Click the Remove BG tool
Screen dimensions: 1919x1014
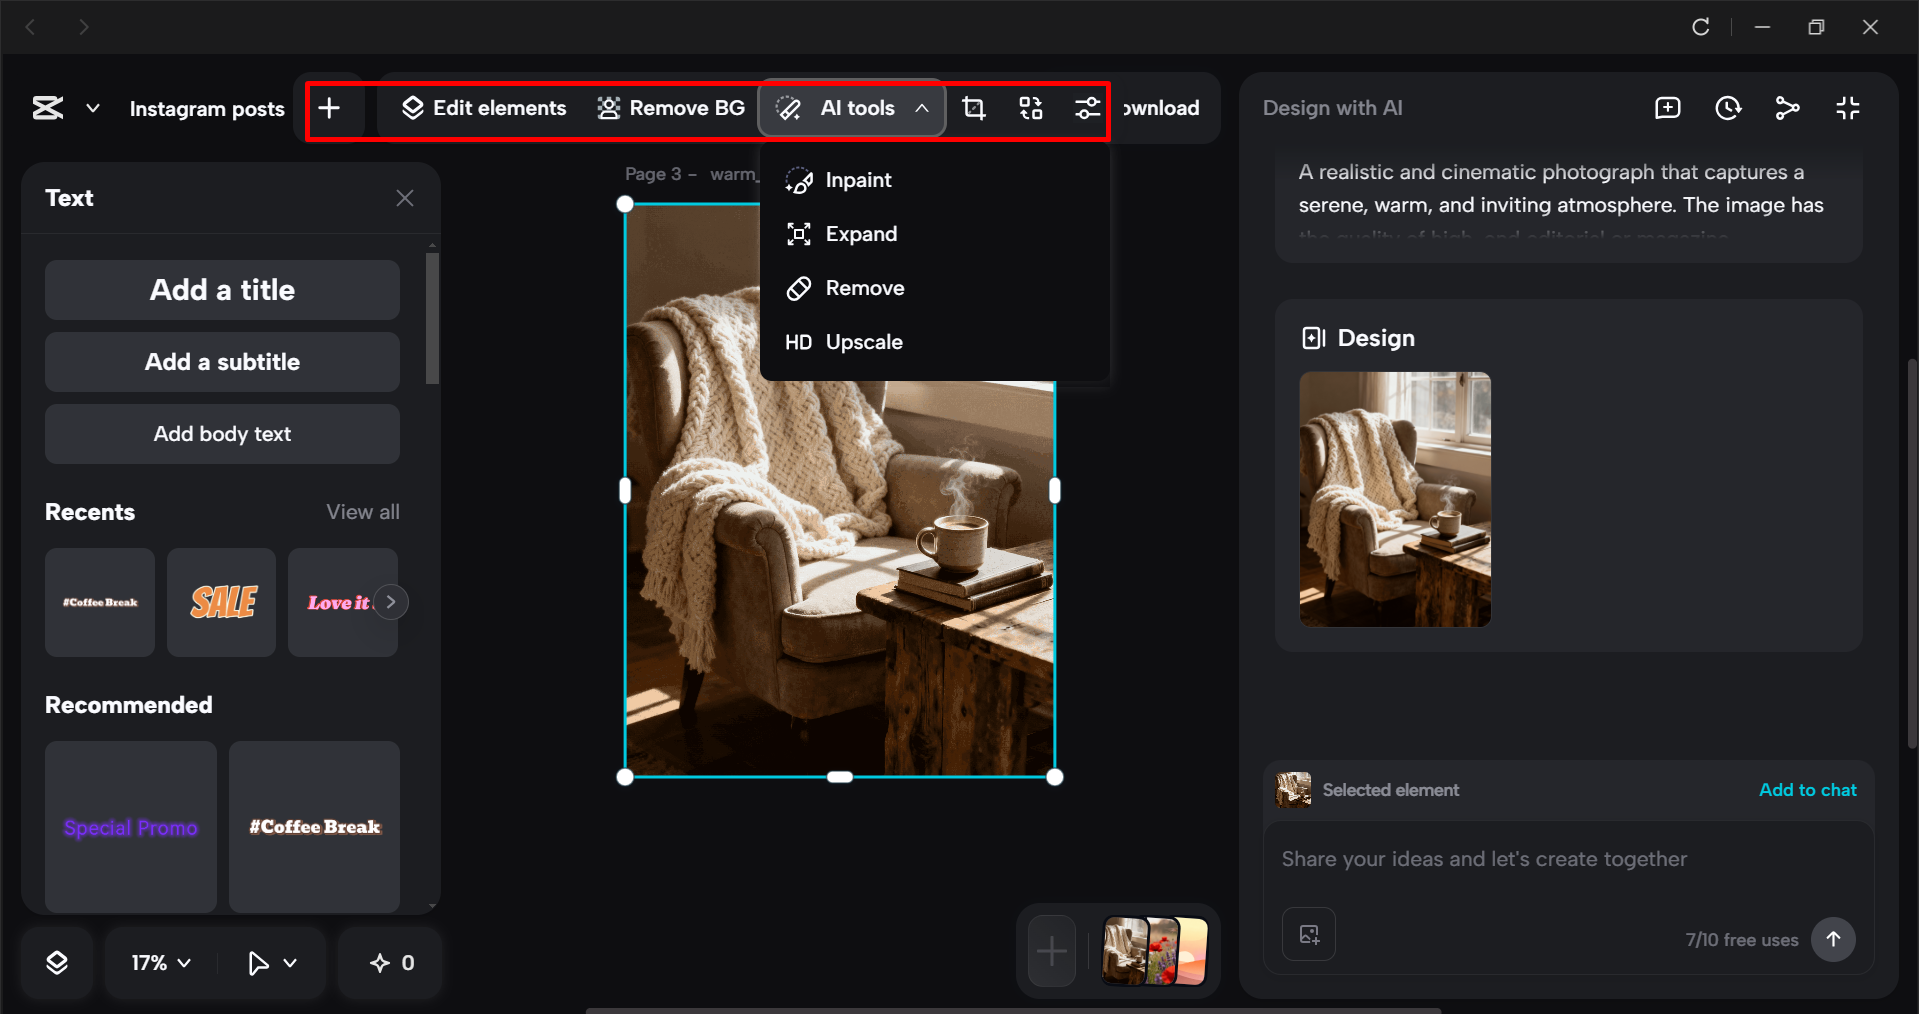(670, 108)
